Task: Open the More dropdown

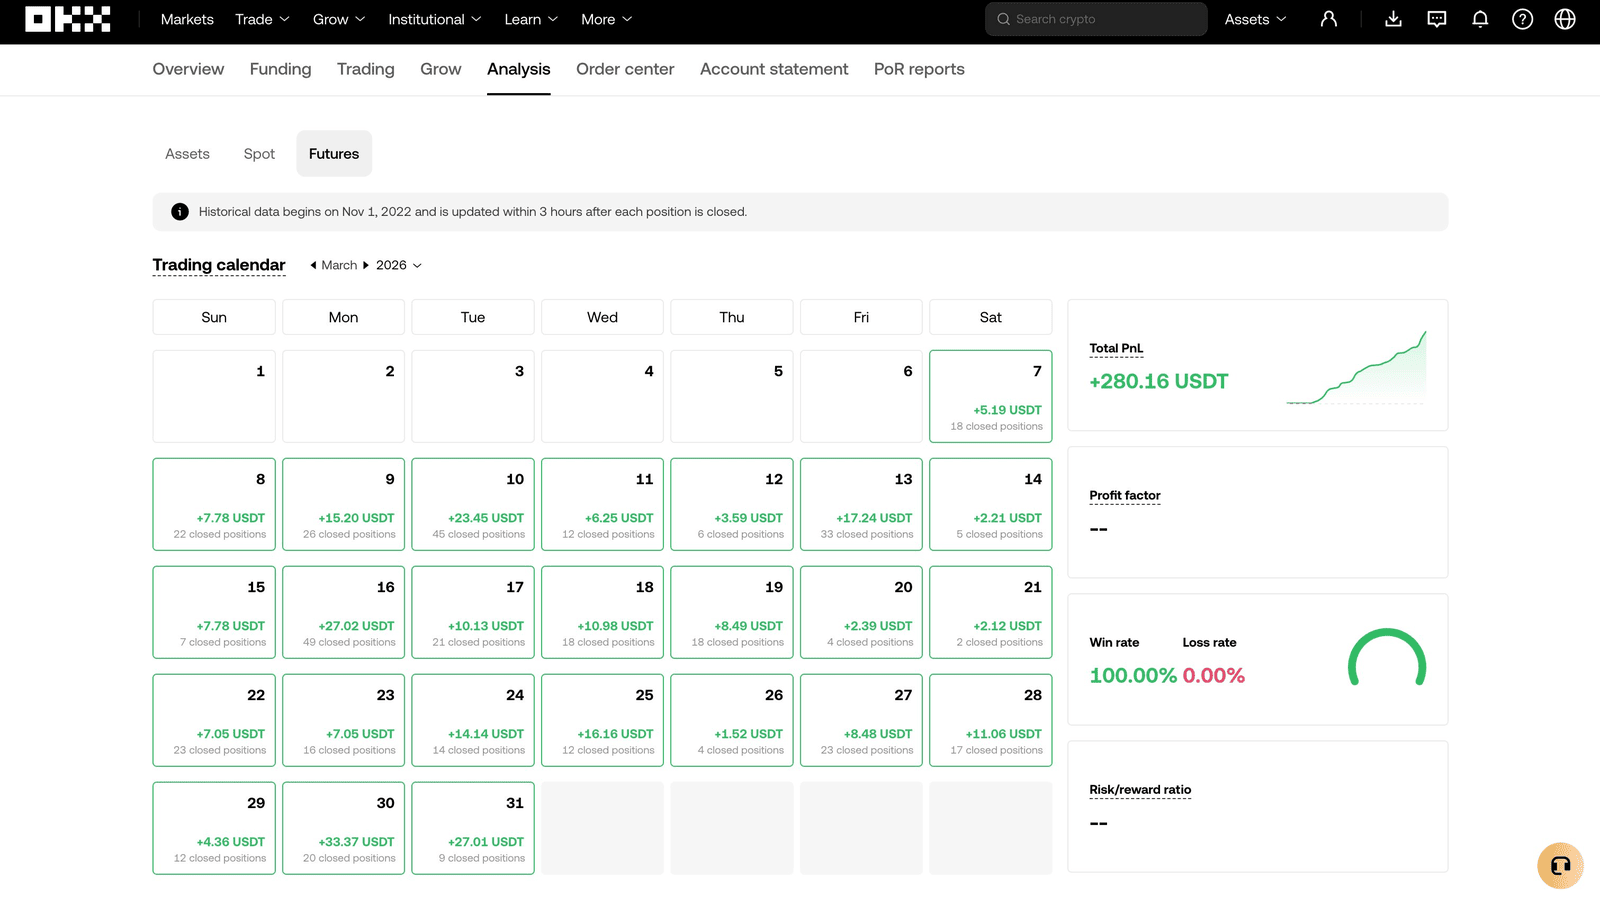Action: [x=607, y=19]
